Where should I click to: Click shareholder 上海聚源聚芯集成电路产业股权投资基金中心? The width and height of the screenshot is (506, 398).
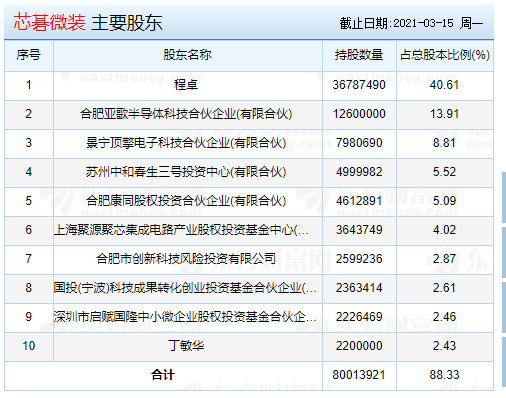click(181, 230)
